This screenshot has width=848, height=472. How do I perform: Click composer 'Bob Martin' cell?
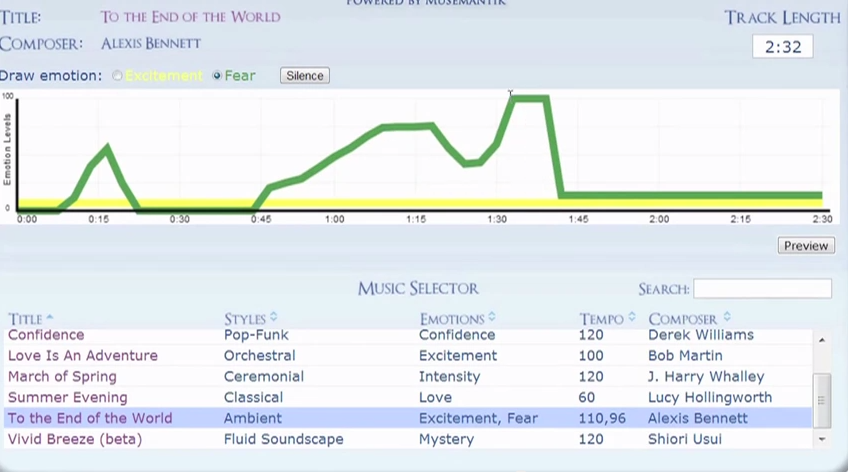coord(685,356)
